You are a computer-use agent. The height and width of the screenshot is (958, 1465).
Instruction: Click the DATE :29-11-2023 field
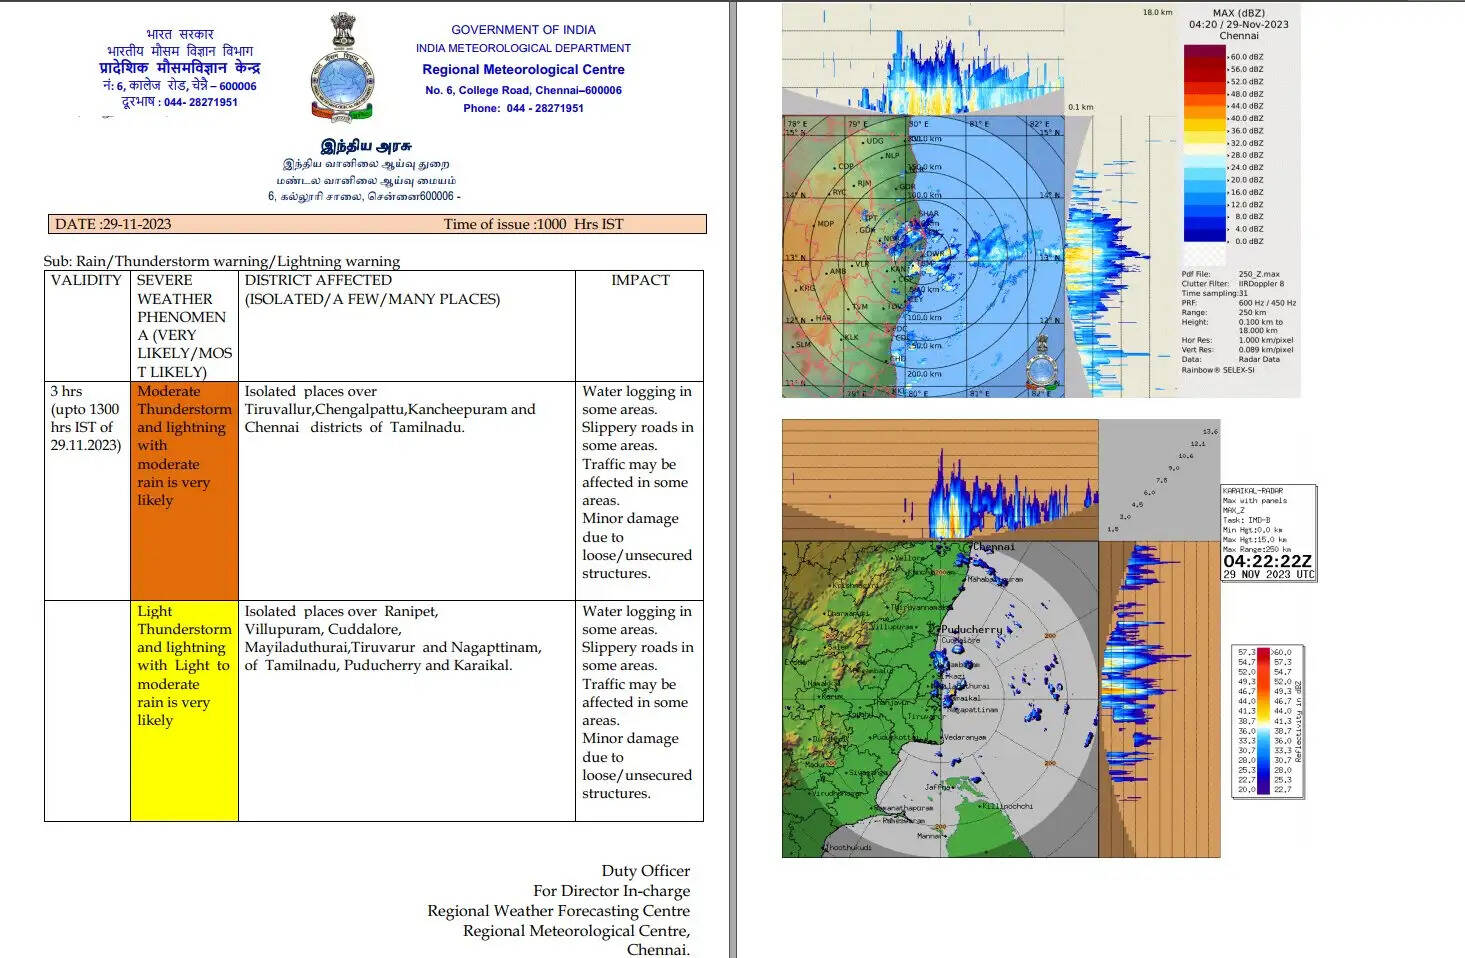pos(113,224)
